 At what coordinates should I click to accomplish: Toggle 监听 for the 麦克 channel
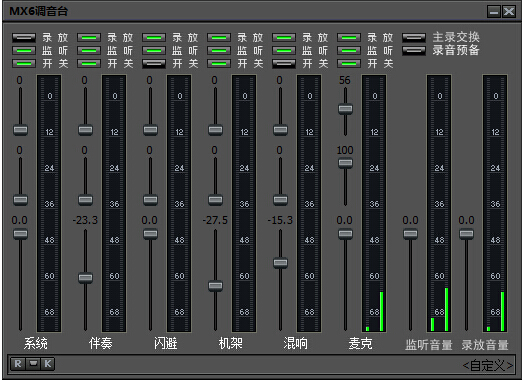pyautogui.click(x=349, y=51)
